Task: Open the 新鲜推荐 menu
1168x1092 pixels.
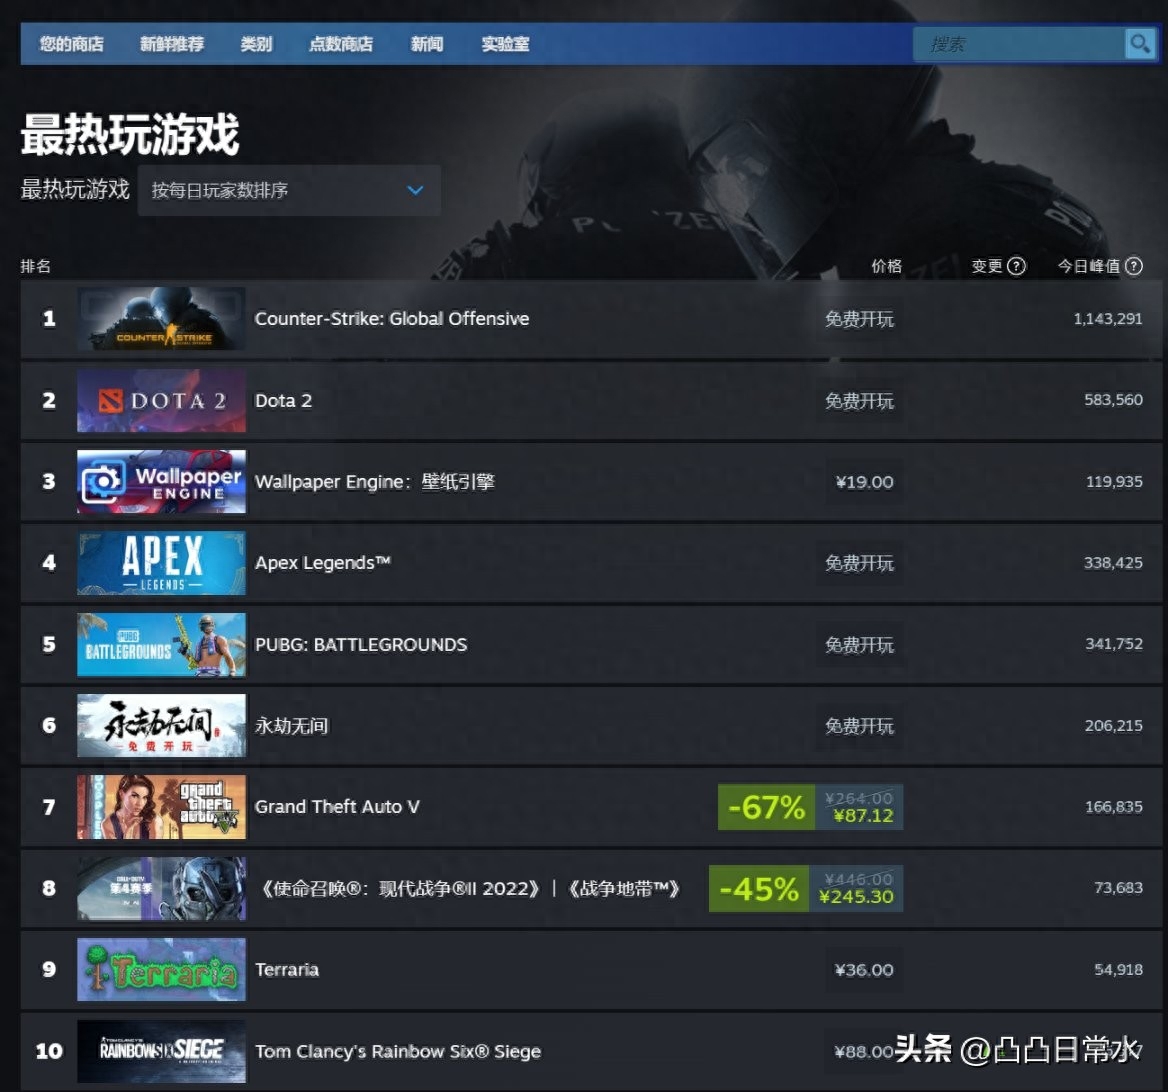Action: (x=172, y=44)
